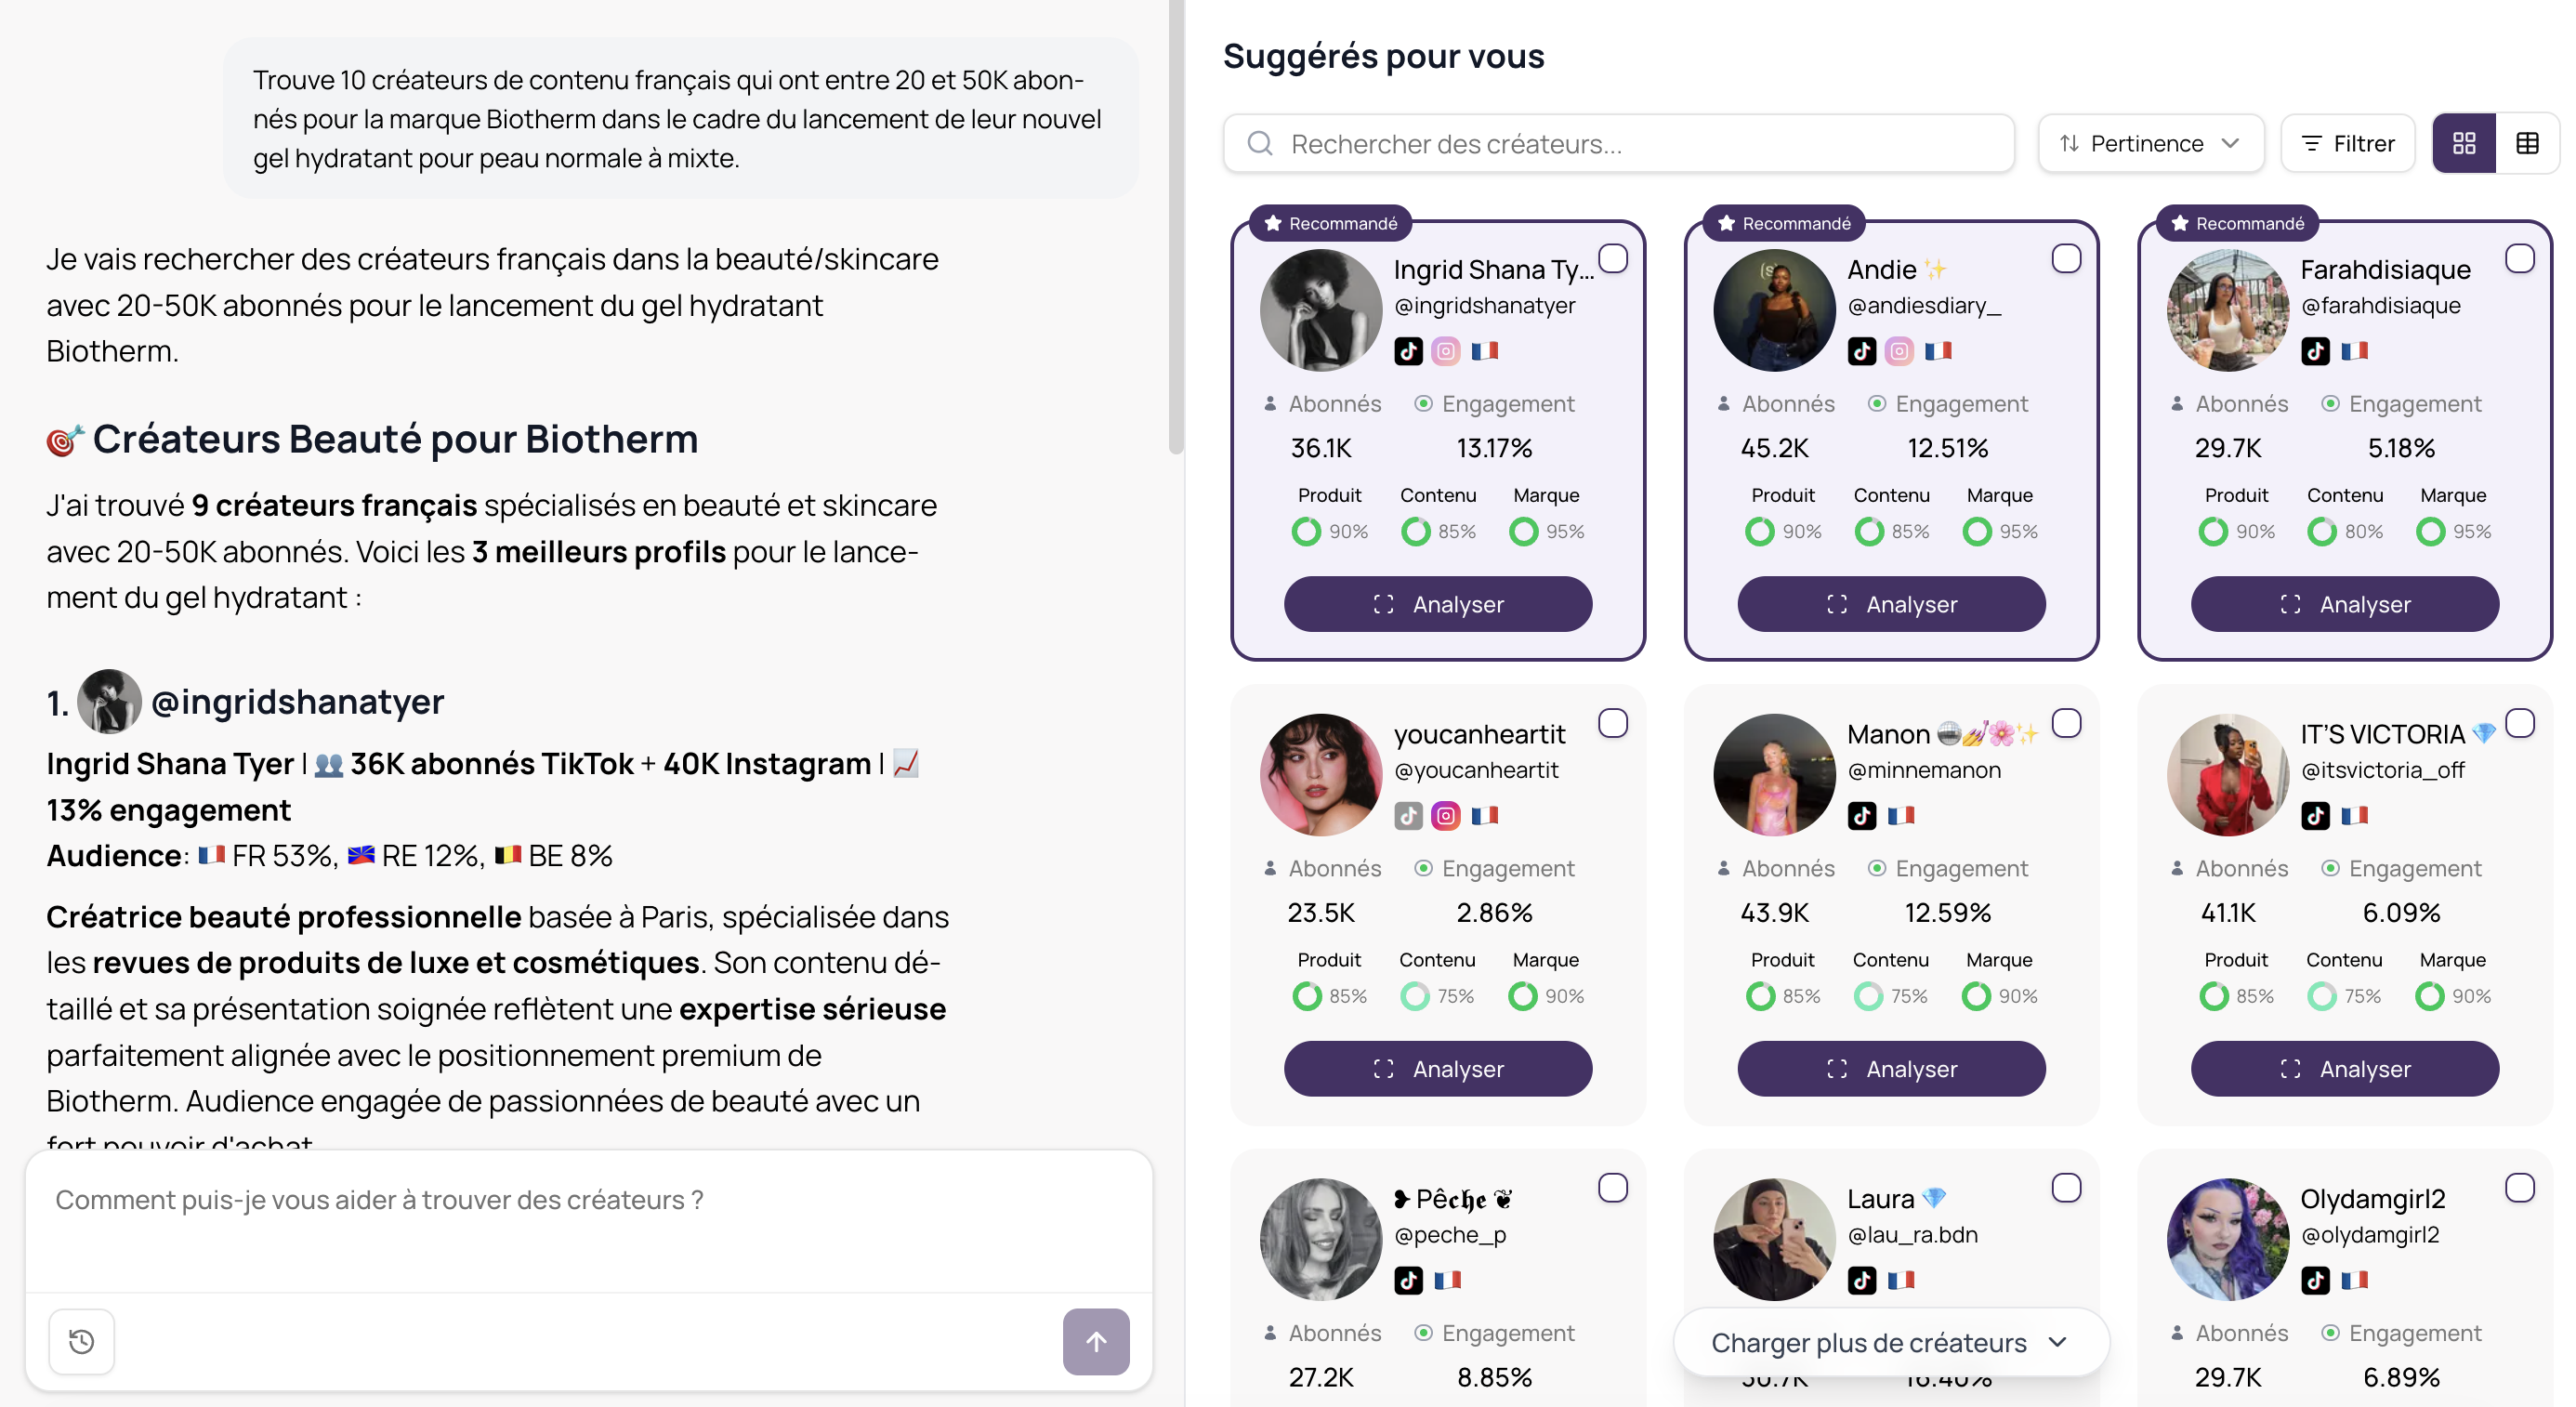This screenshot has height=1407, width=2576.
Task: Switch to grid view layout icon
Action: [x=2464, y=143]
